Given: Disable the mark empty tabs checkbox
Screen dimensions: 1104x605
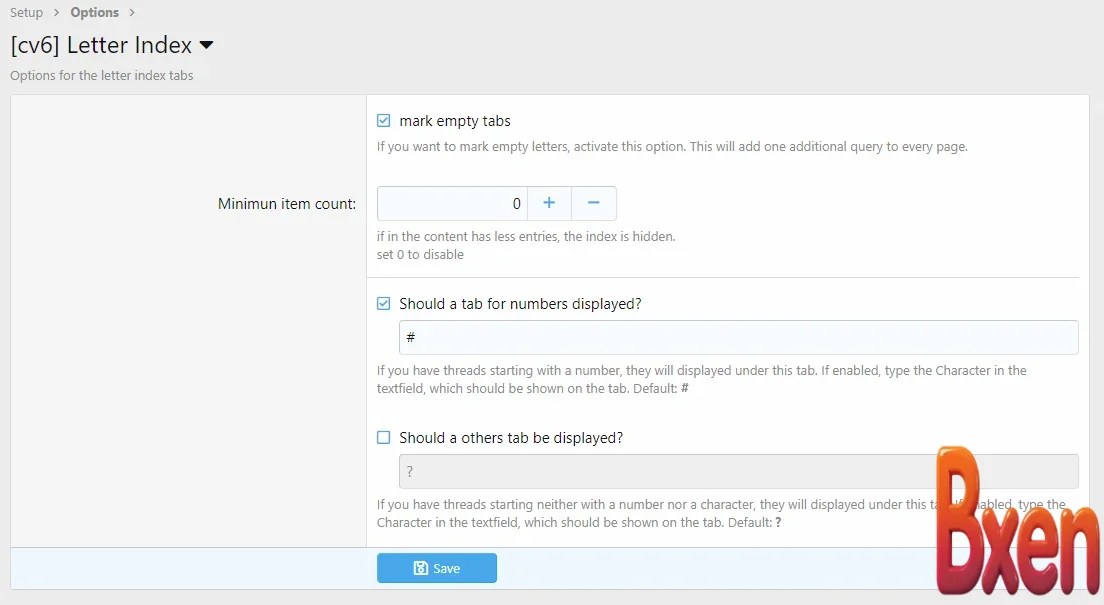Looking at the screenshot, I should click(384, 121).
